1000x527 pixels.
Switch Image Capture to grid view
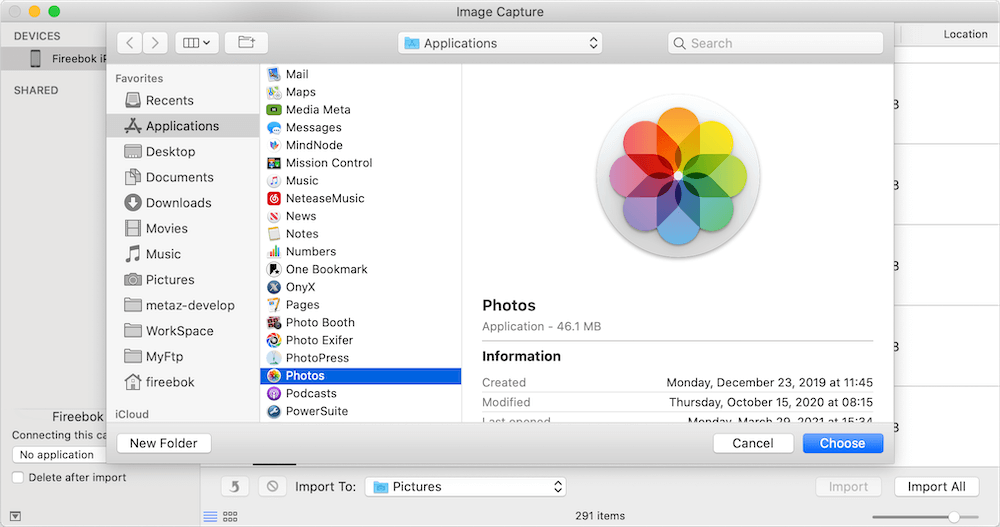[230, 516]
